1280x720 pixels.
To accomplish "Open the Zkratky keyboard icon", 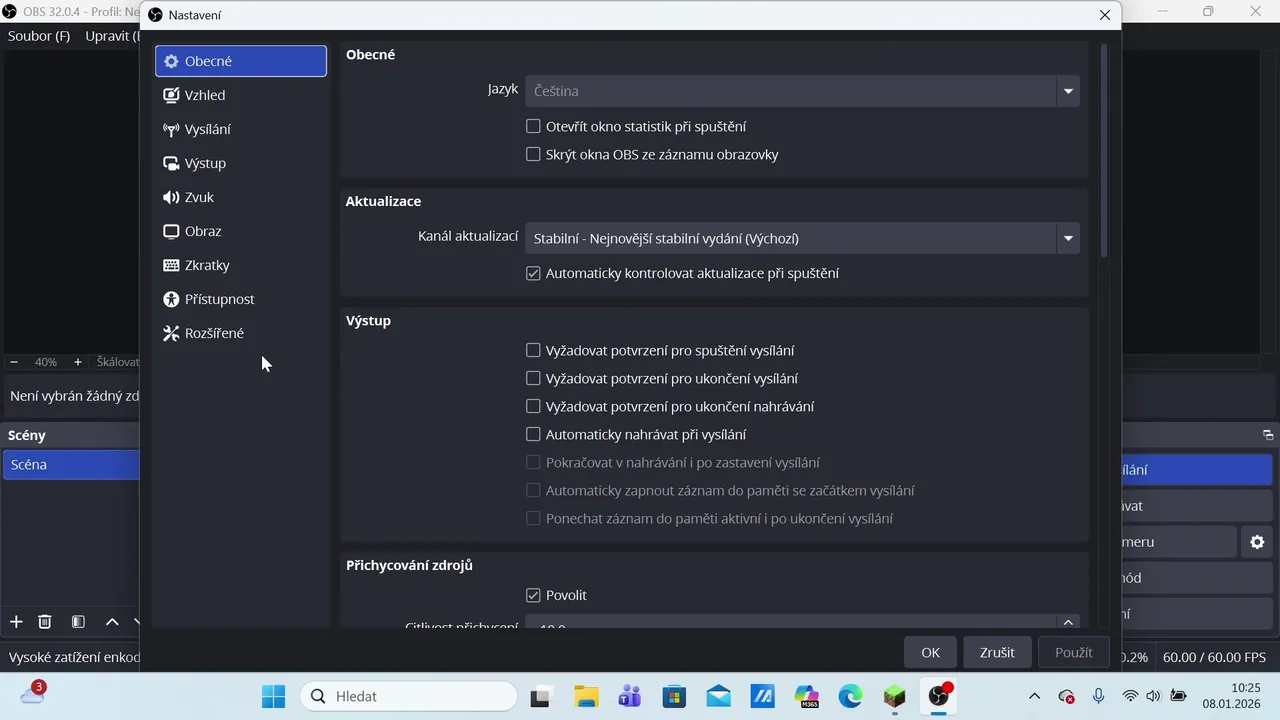I will 171,265.
